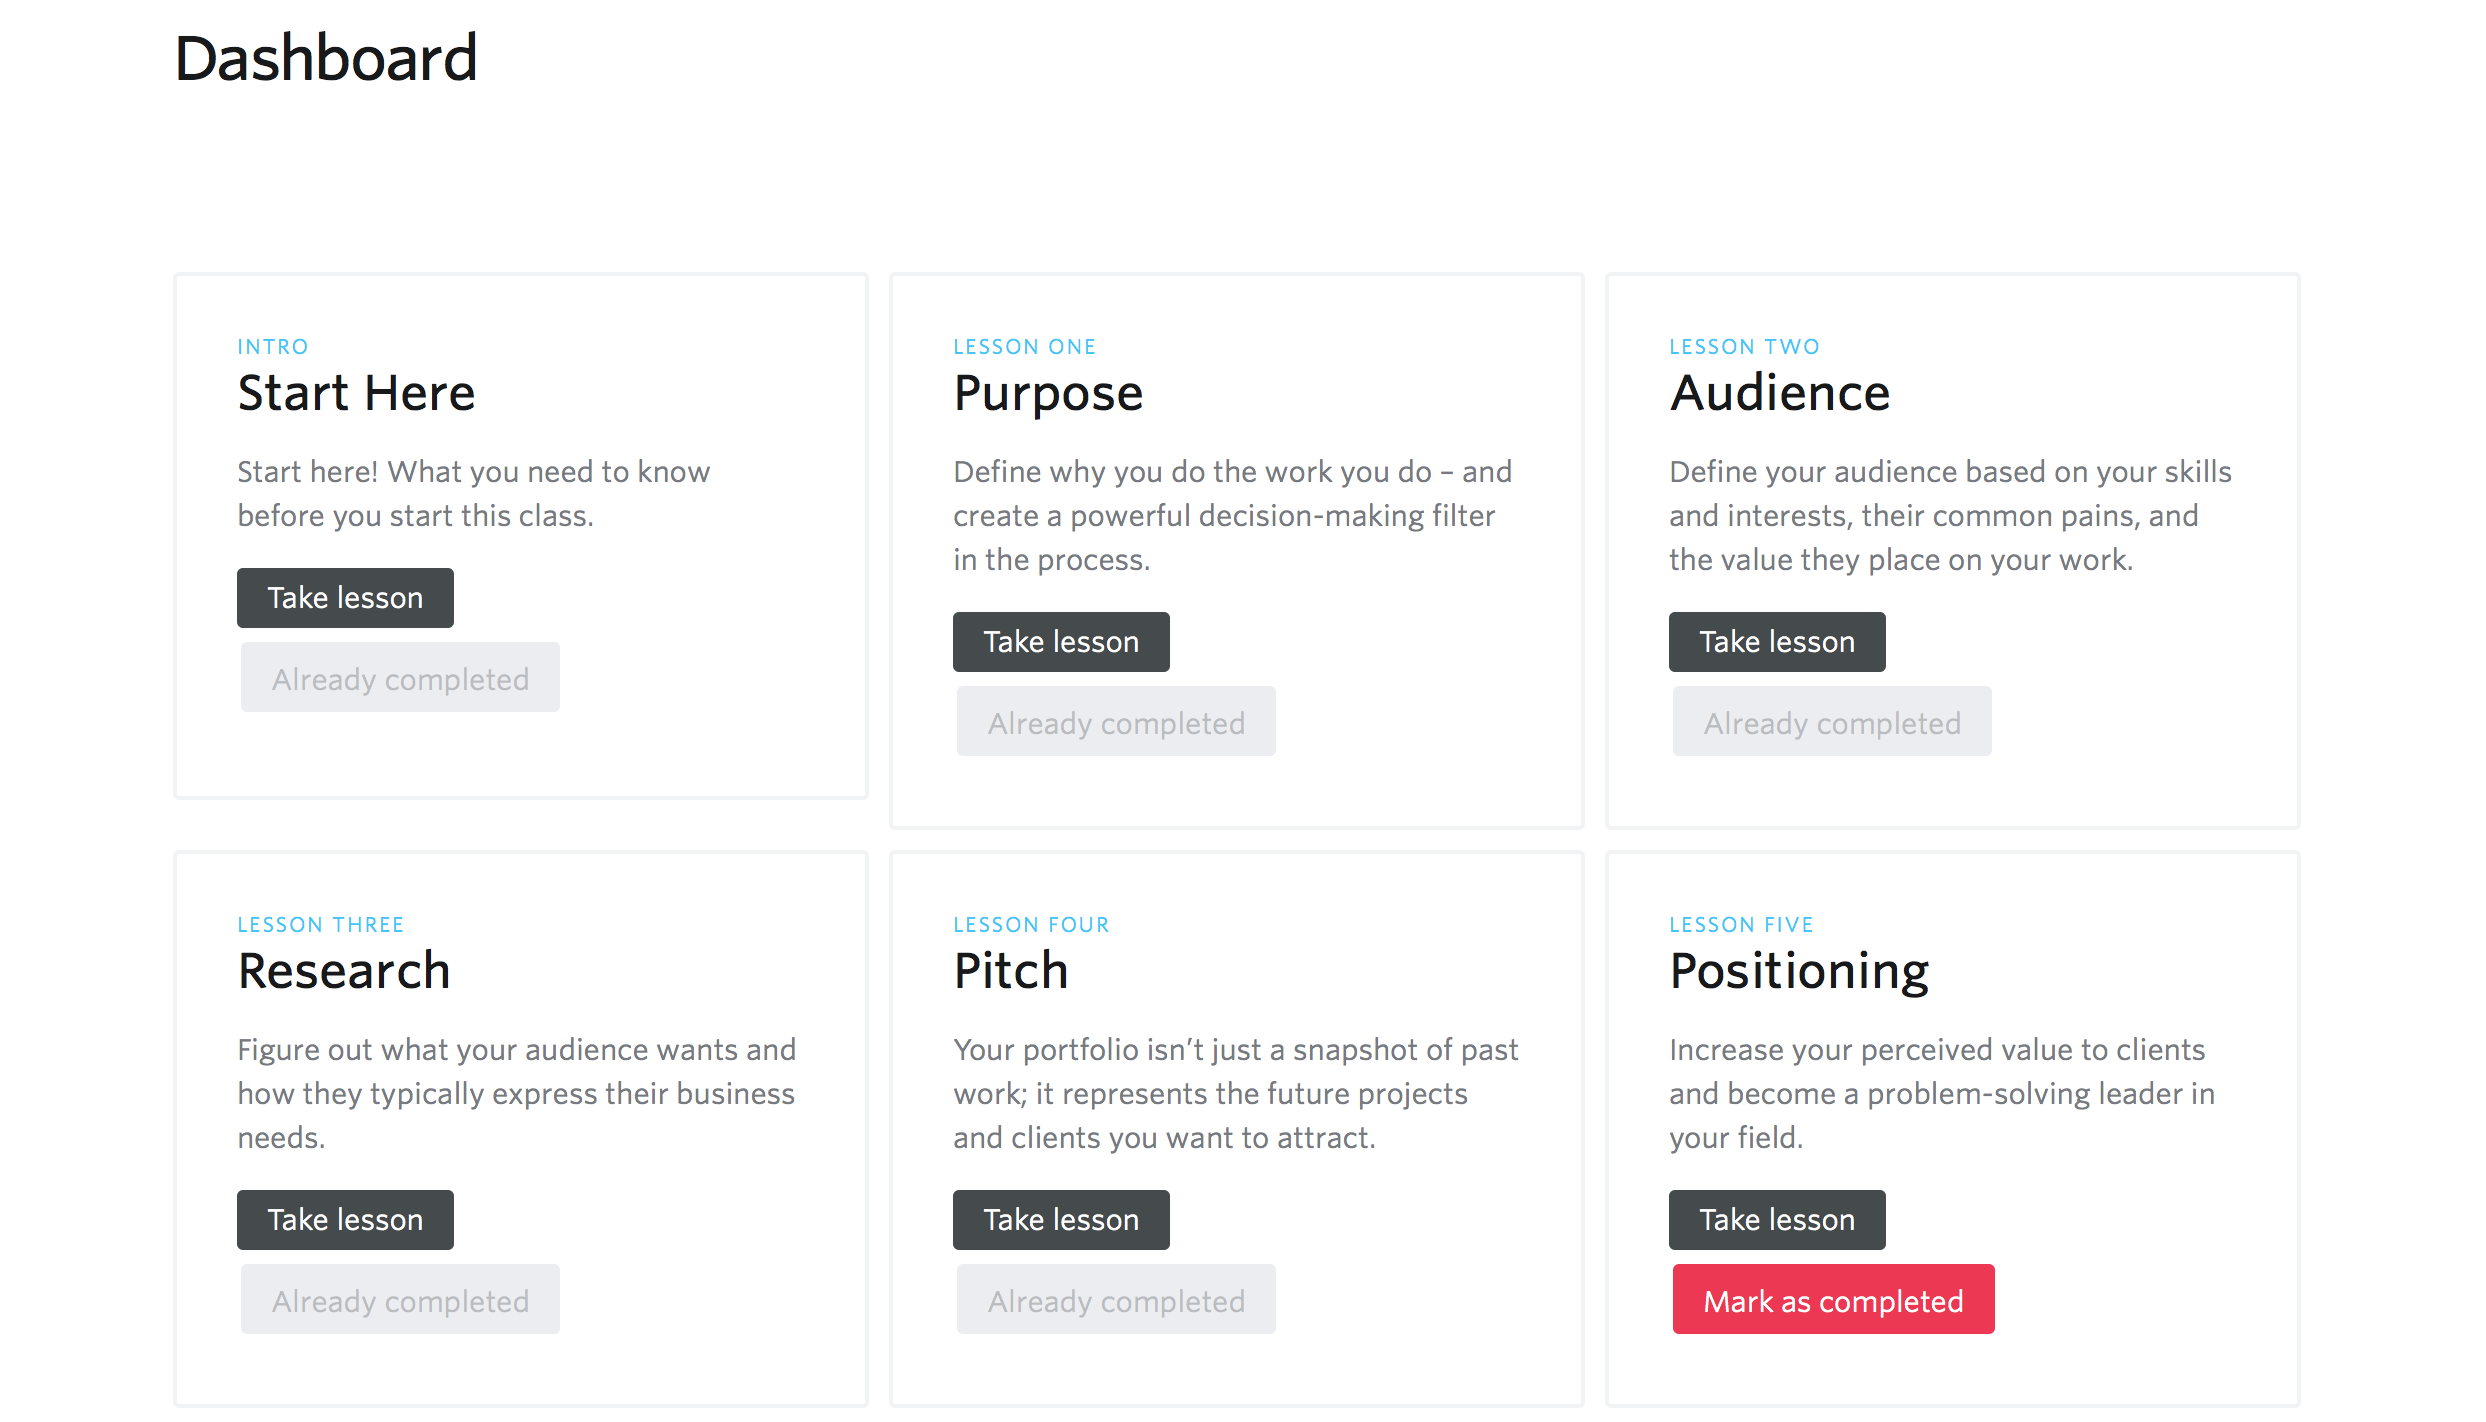Start the Research lesson with Take lesson
Image resolution: width=2486 pixels, height=1422 pixels.
coord(345,1220)
